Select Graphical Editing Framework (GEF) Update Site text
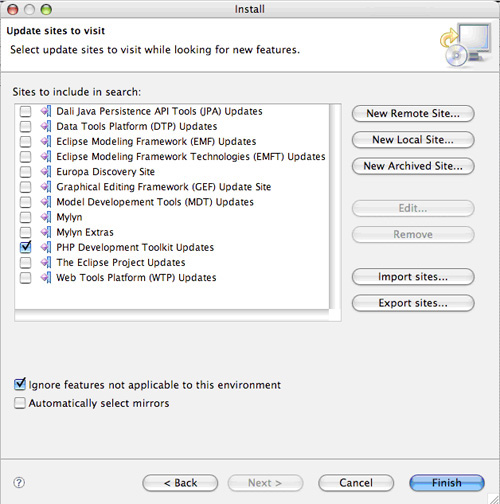 164,187
